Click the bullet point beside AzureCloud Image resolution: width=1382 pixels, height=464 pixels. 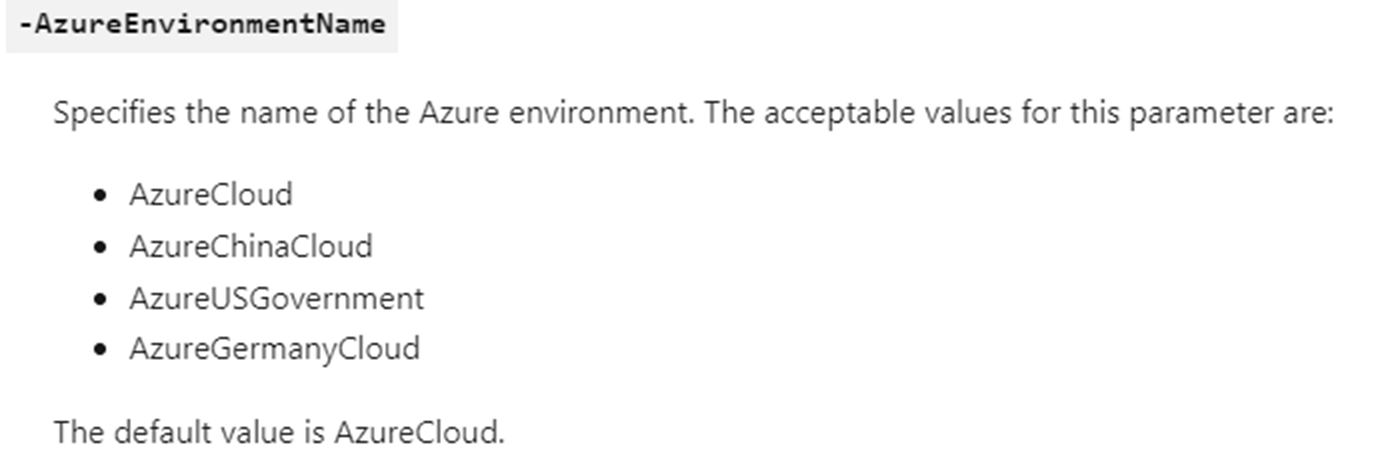(x=99, y=195)
